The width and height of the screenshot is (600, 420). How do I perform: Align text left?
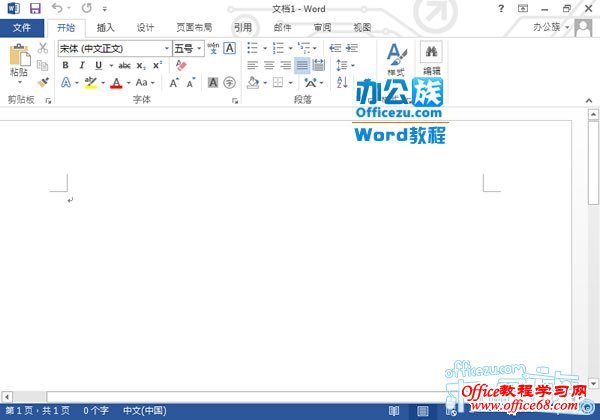point(253,65)
